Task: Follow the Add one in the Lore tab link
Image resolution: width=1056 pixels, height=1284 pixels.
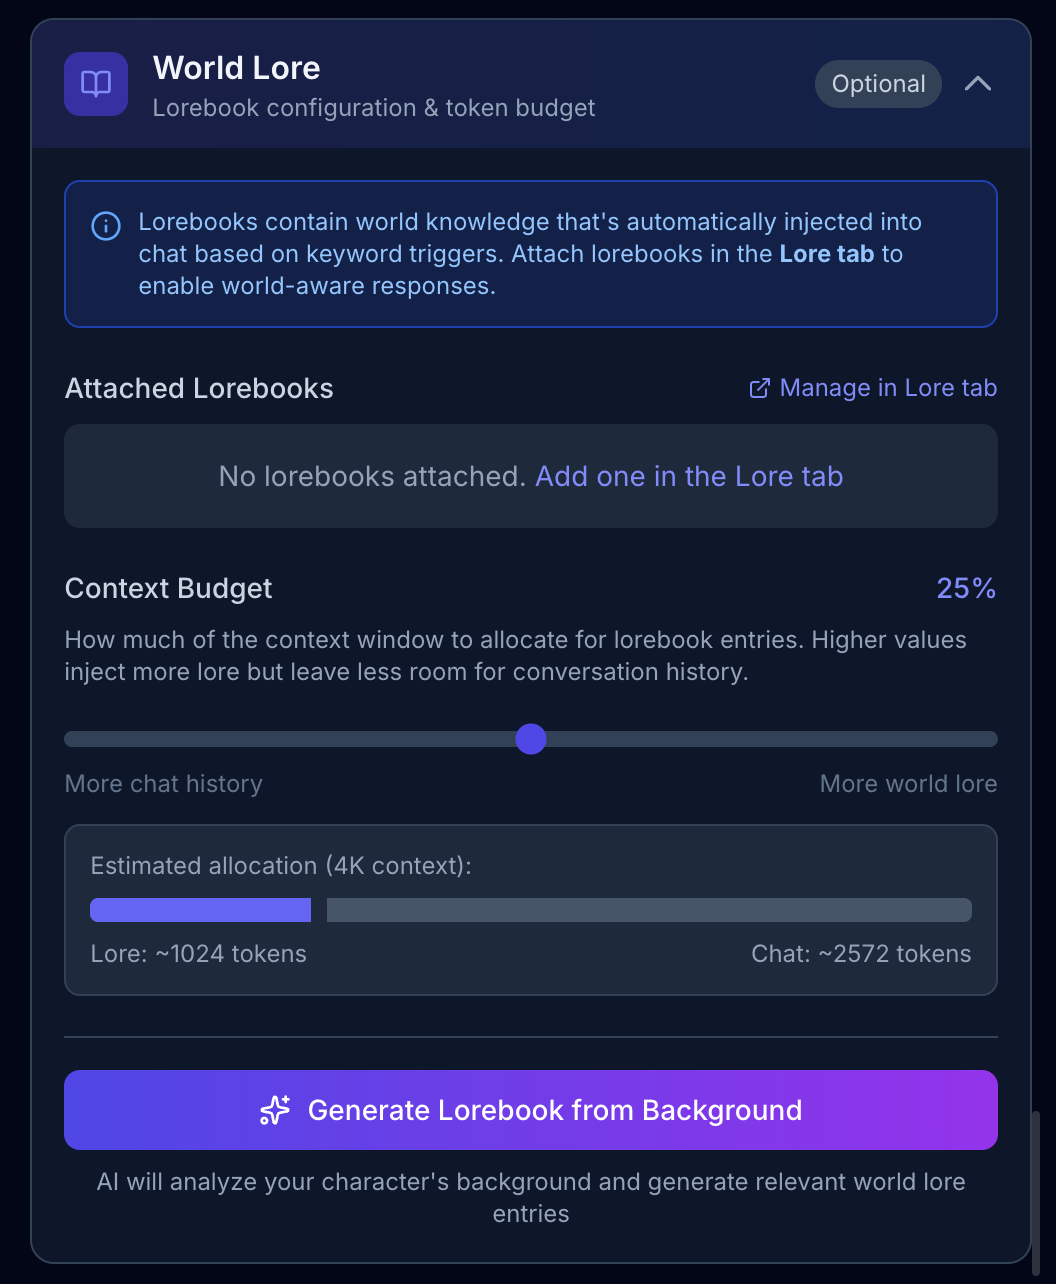Action: tap(689, 476)
